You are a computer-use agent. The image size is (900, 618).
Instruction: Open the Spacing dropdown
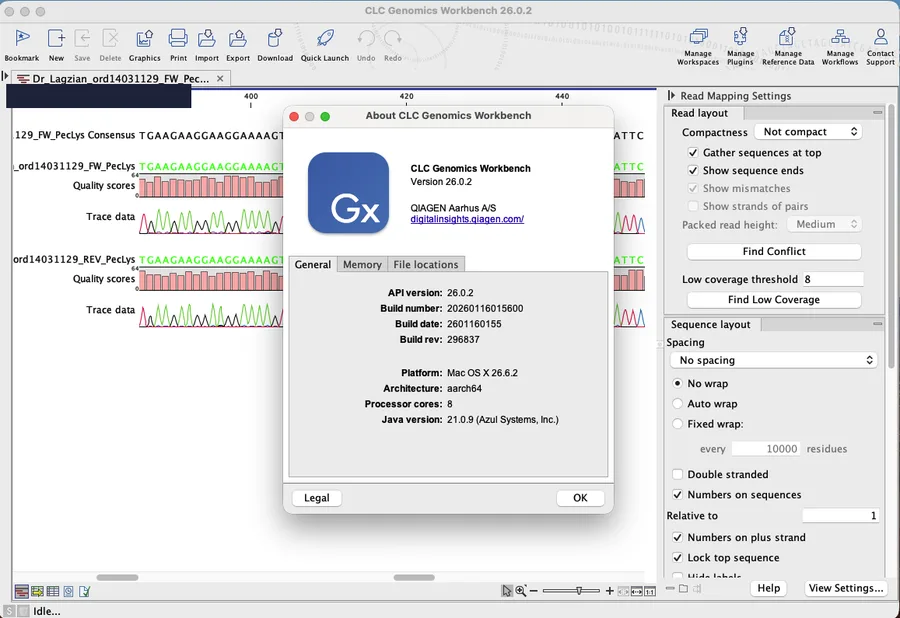773,360
